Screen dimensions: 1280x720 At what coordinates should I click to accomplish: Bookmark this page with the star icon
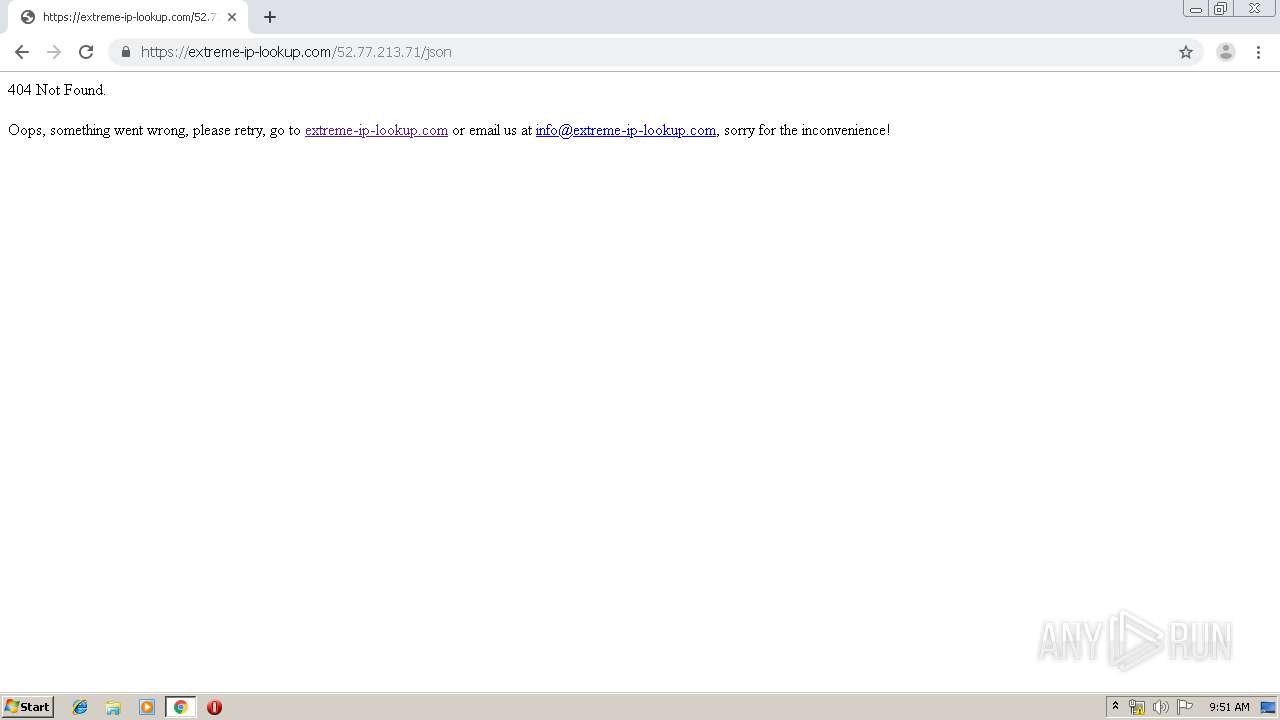[x=1186, y=52]
